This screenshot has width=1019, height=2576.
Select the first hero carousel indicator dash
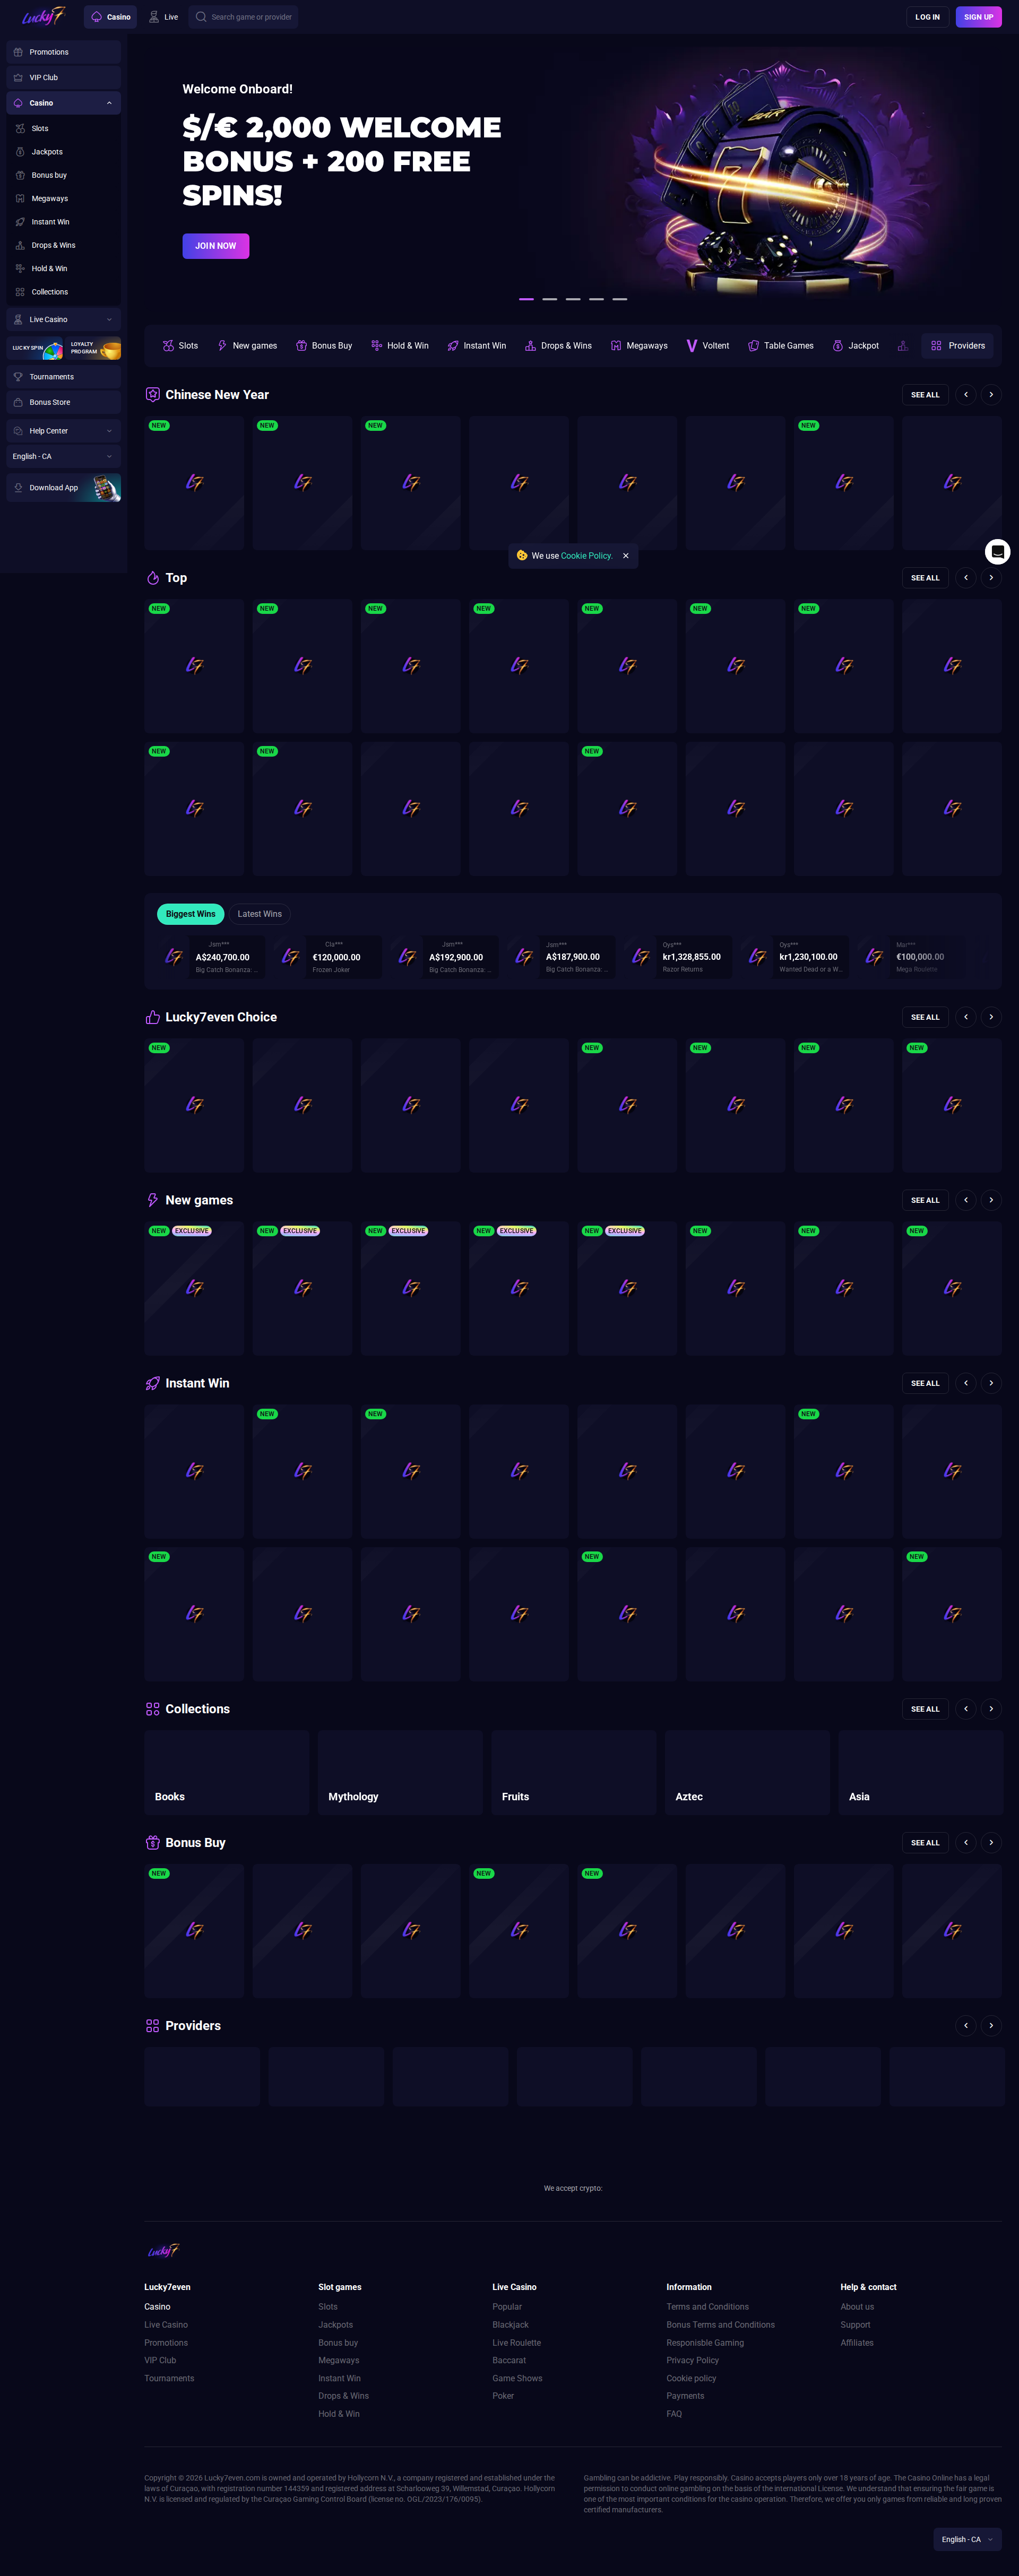(x=526, y=299)
